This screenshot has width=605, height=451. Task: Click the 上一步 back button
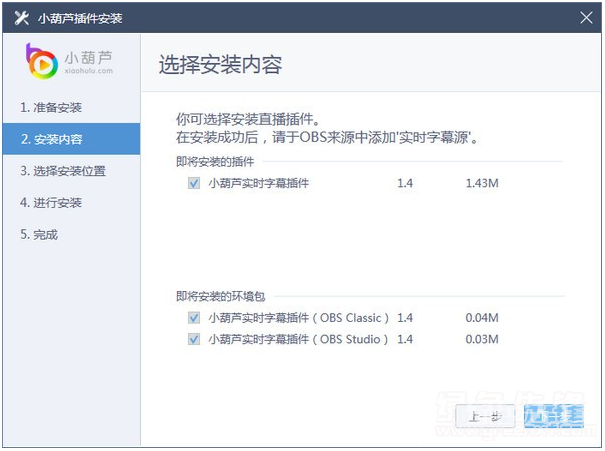click(485, 416)
